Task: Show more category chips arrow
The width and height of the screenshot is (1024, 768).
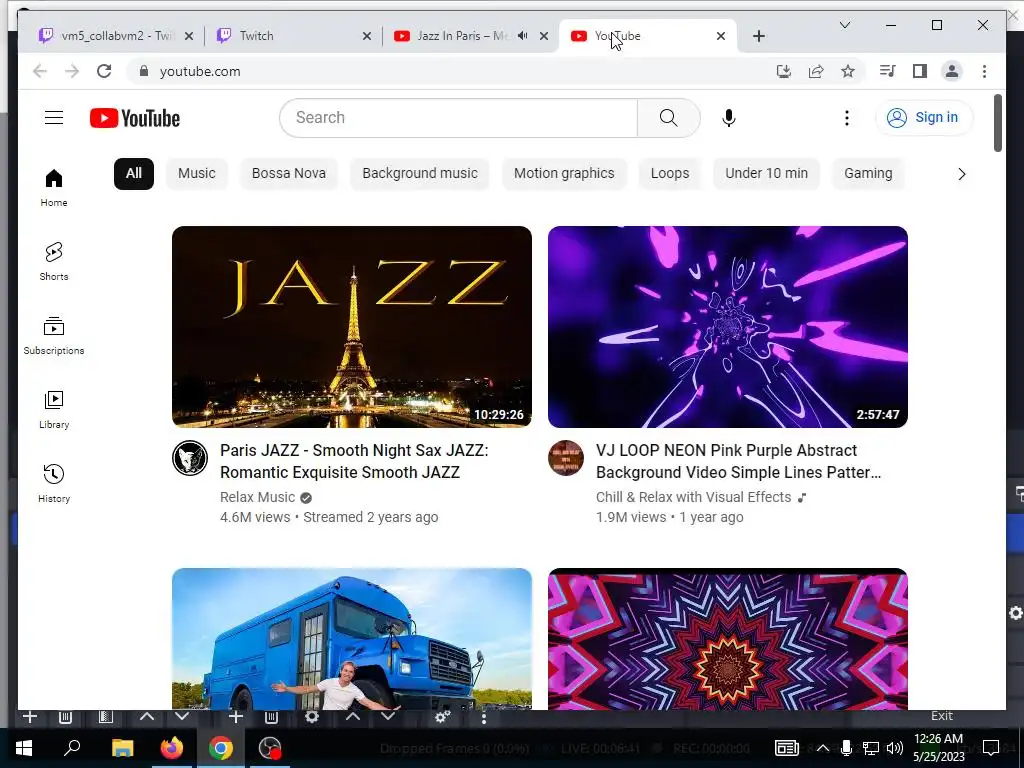Action: (961, 174)
